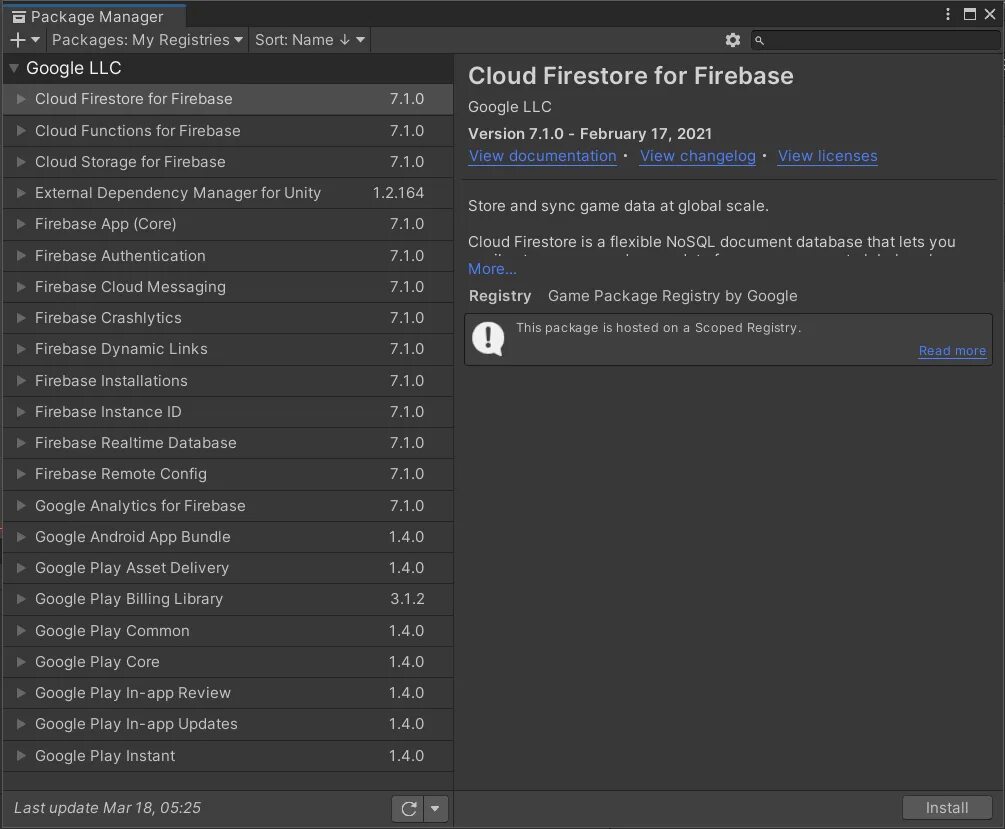Select Google Analytics for Firebase package
This screenshot has width=1005, height=829.
click(228, 506)
